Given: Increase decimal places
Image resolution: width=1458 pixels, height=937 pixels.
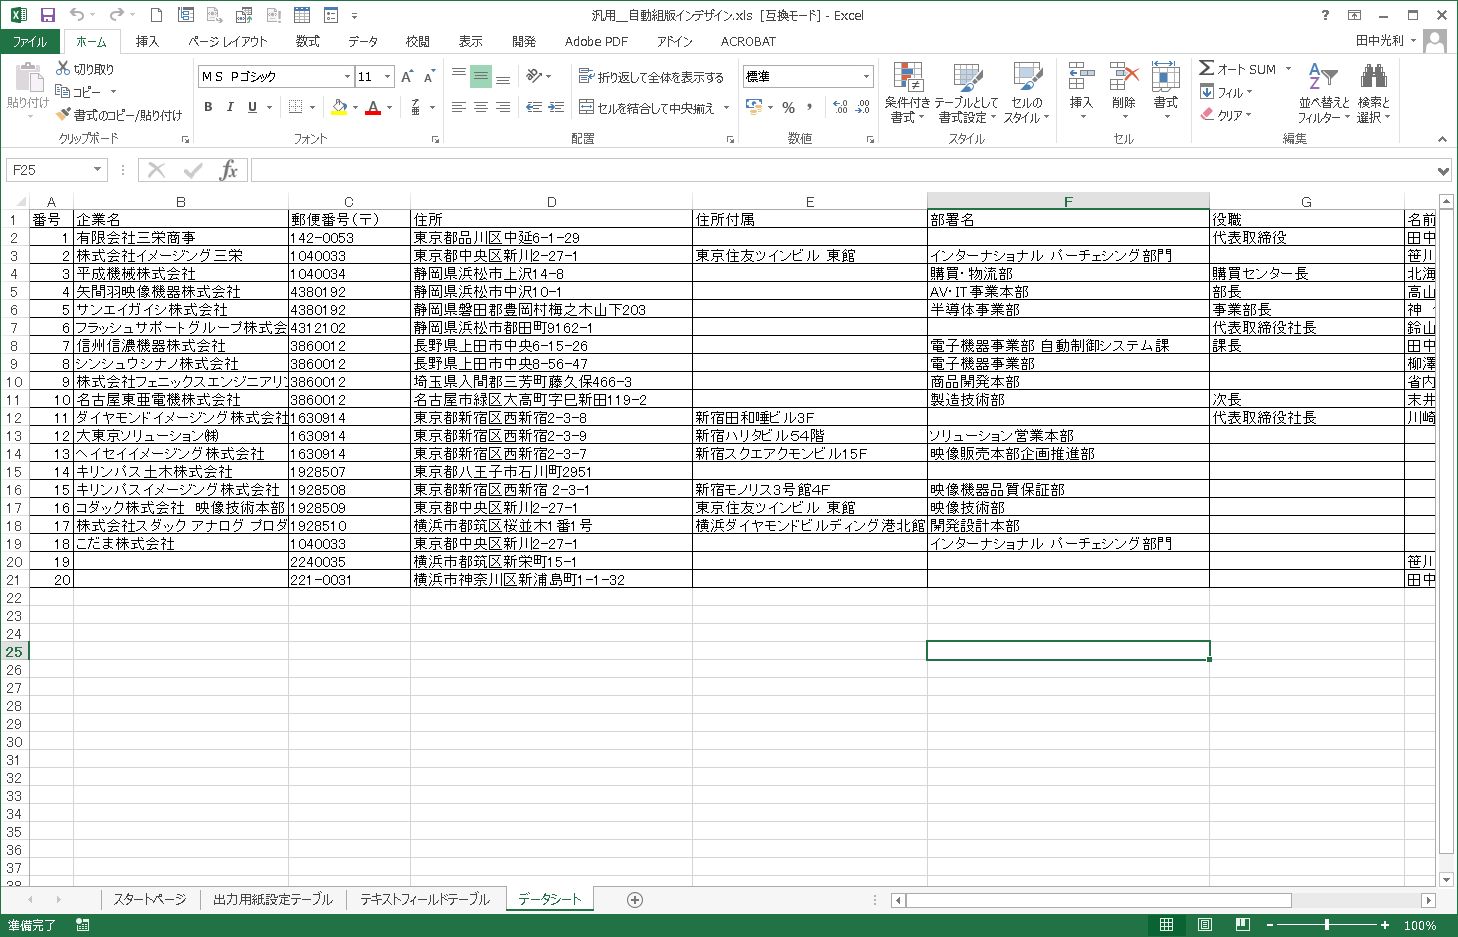Looking at the screenshot, I should 840,107.
